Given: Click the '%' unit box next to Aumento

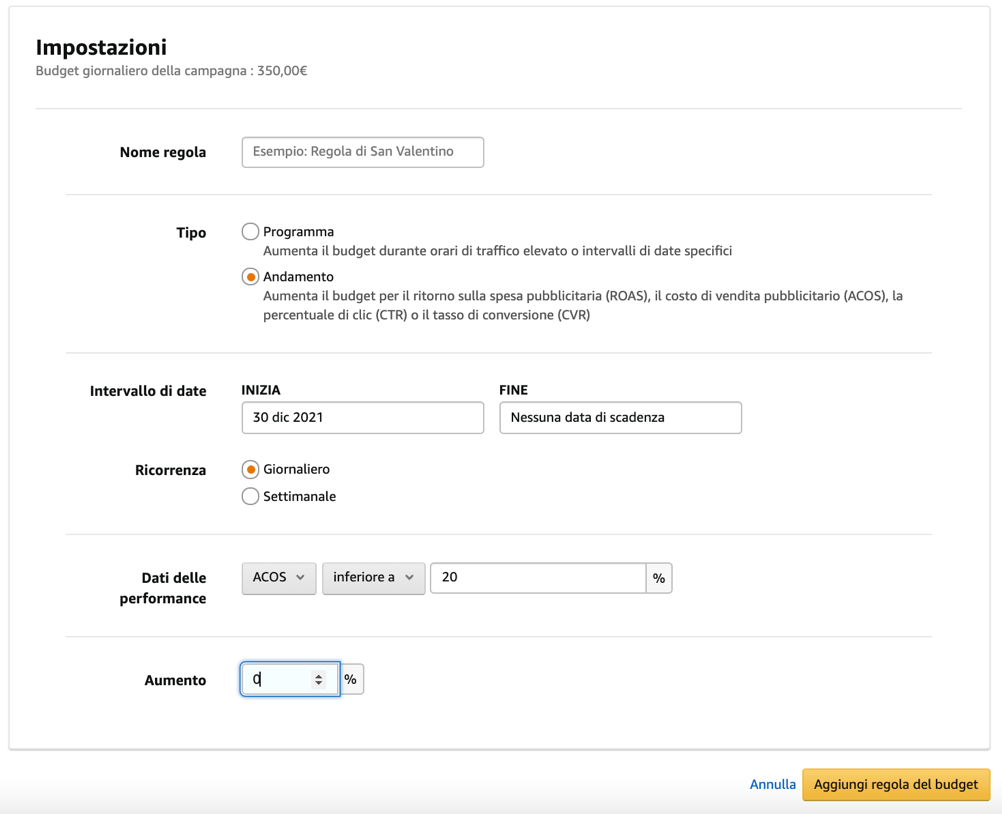Looking at the screenshot, I should point(350,678).
